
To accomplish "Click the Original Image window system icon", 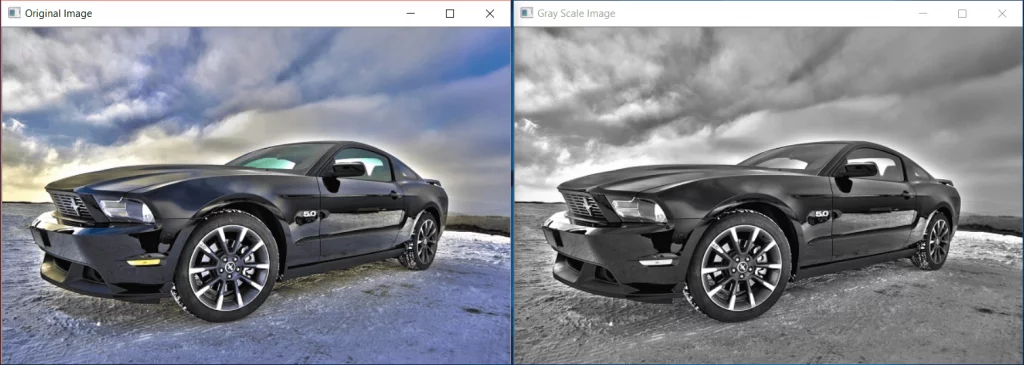I will pos(14,13).
